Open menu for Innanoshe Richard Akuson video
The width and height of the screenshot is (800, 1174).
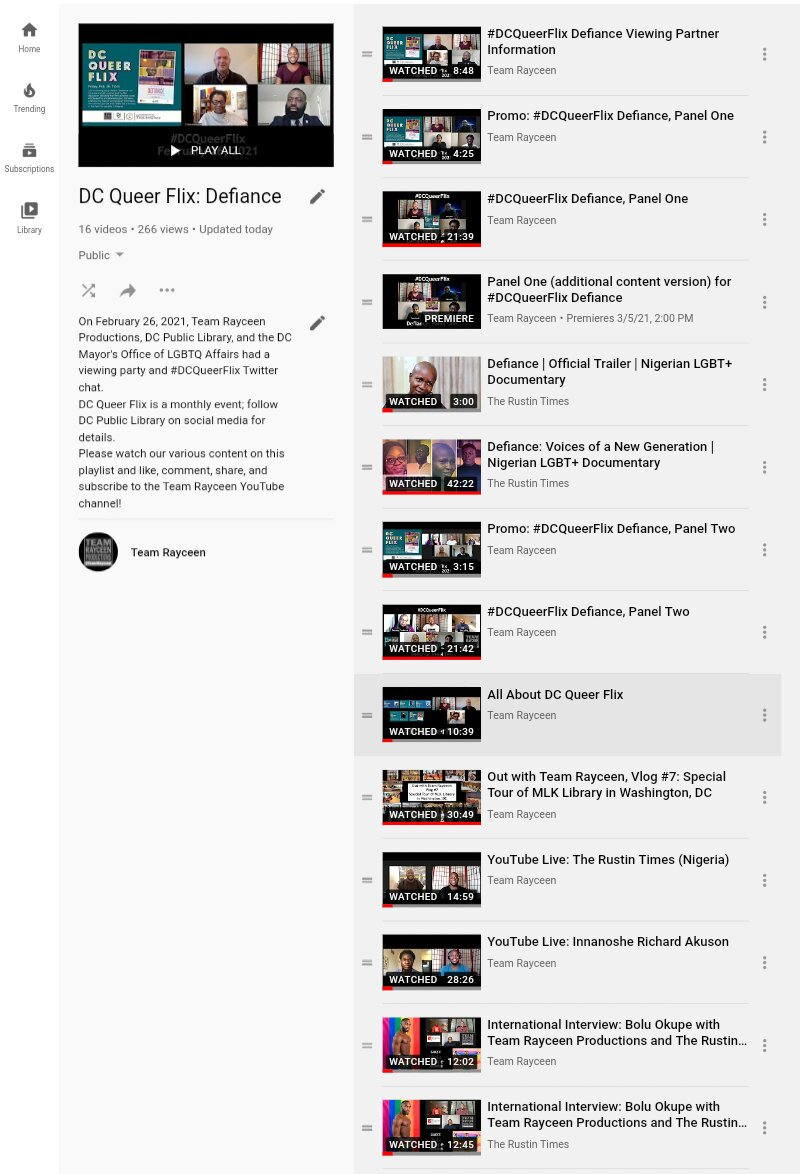tap(764, 963)
